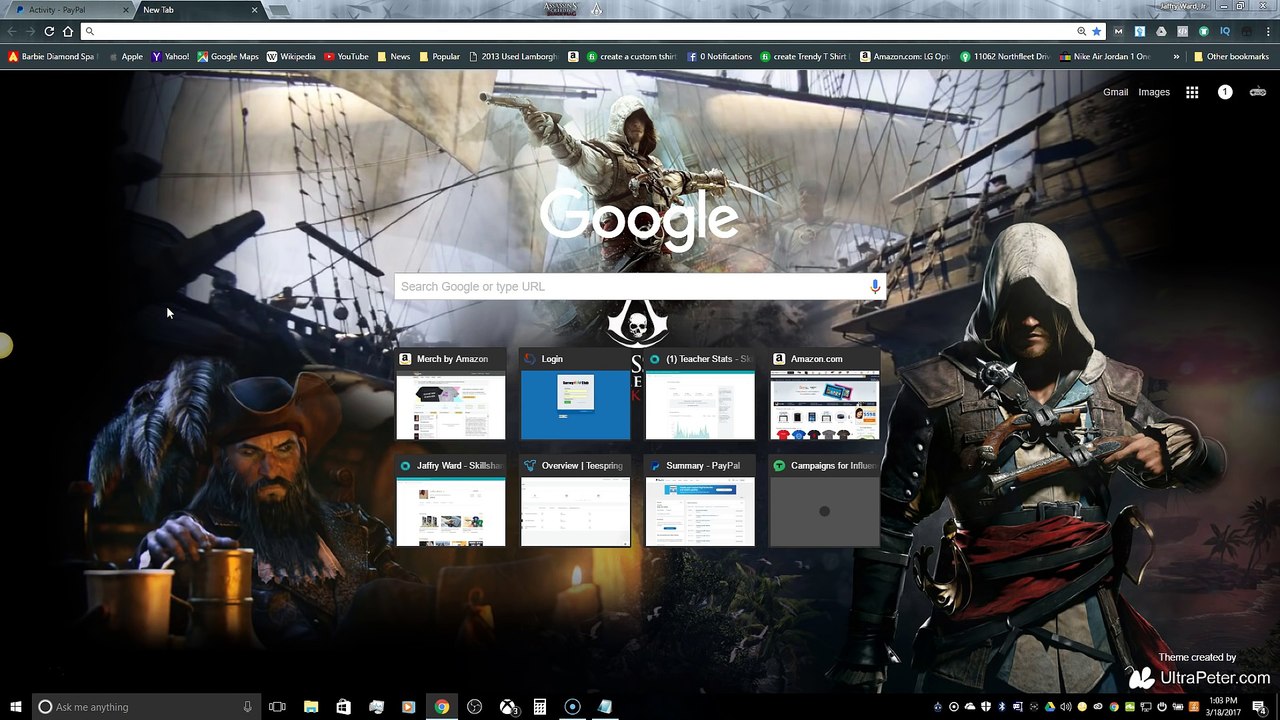Image resolution: width=1280 pixels, height=720 pixels.
Task: Open Google notifications badge showing 1
Action: [1225, 92]
